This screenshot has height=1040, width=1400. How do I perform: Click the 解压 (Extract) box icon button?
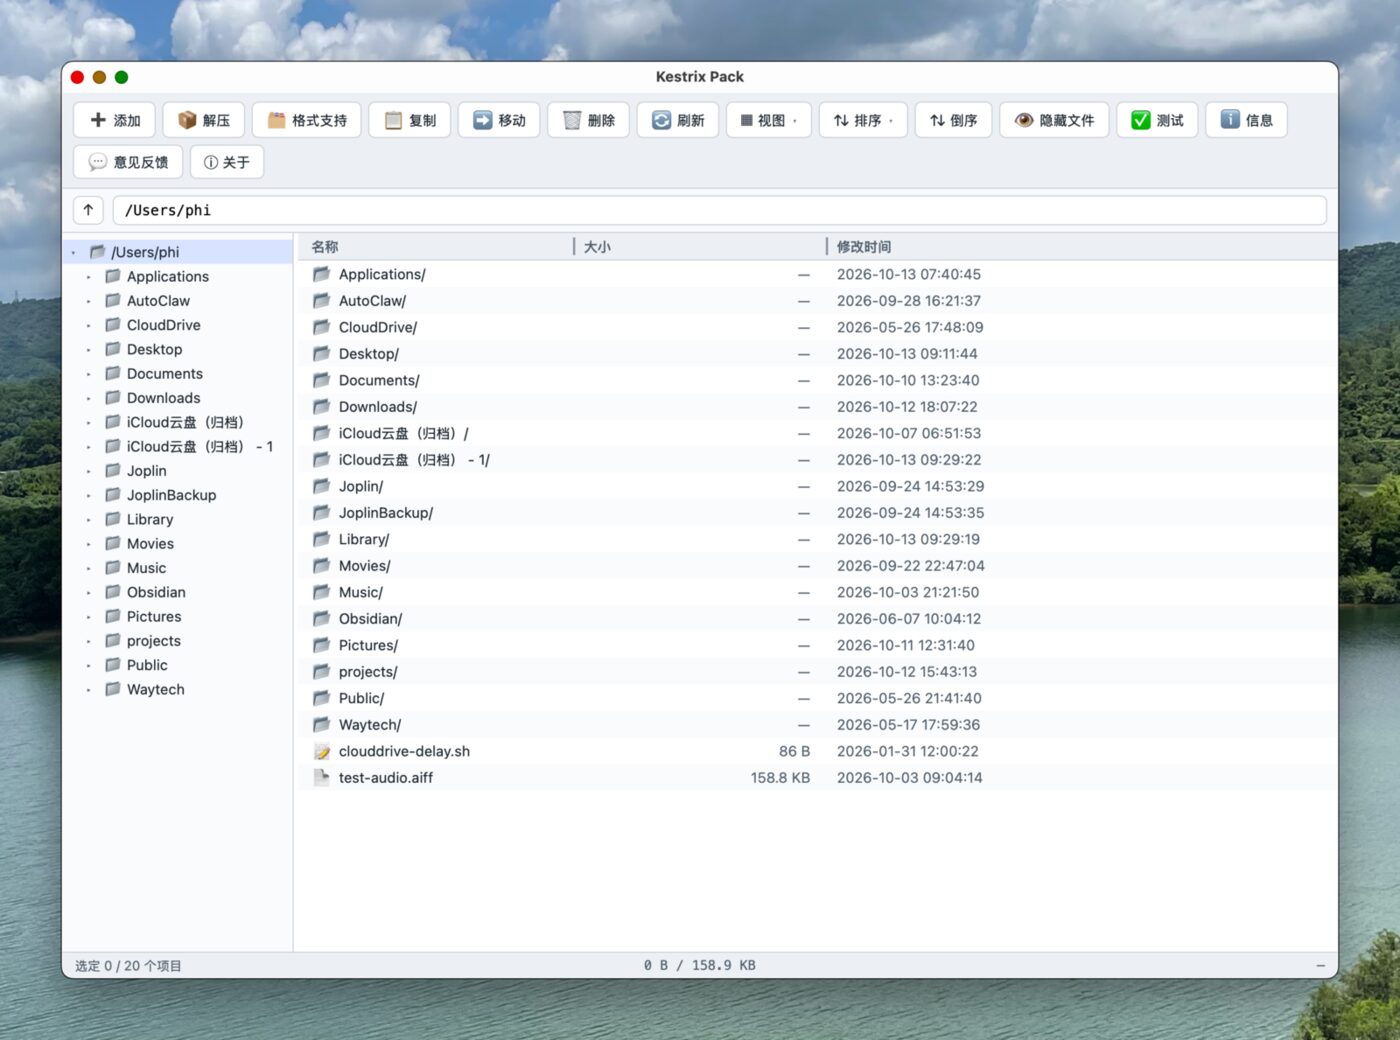pos(204,120)
